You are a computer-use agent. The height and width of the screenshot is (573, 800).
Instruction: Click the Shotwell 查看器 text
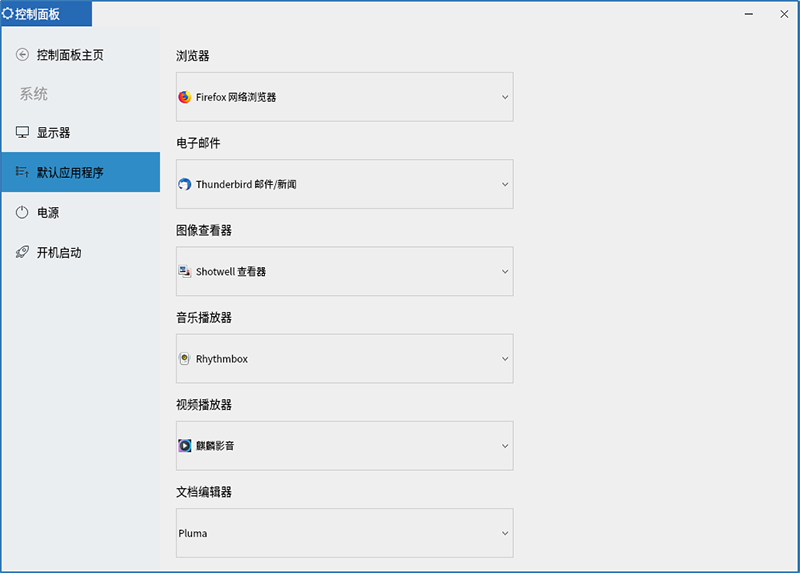click(x=231, y=271)
